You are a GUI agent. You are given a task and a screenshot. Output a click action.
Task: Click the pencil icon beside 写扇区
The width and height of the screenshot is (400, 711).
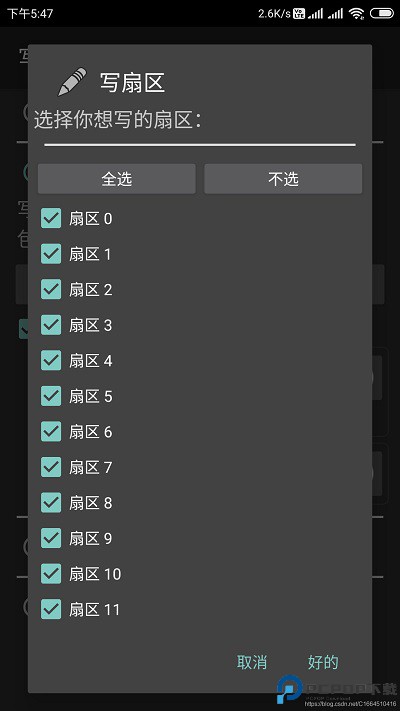[72, 82]
